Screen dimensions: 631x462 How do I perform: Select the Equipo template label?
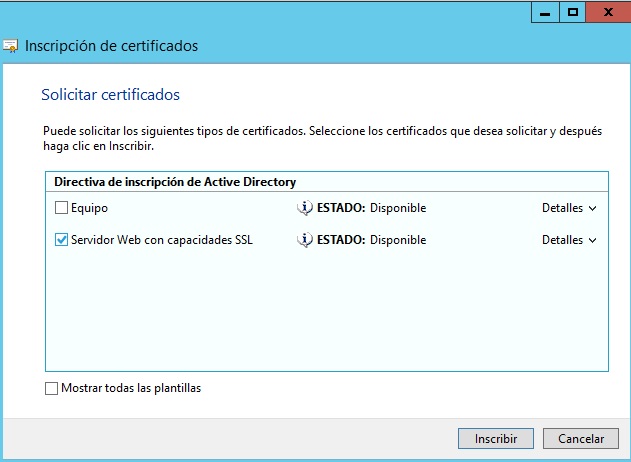89,208
